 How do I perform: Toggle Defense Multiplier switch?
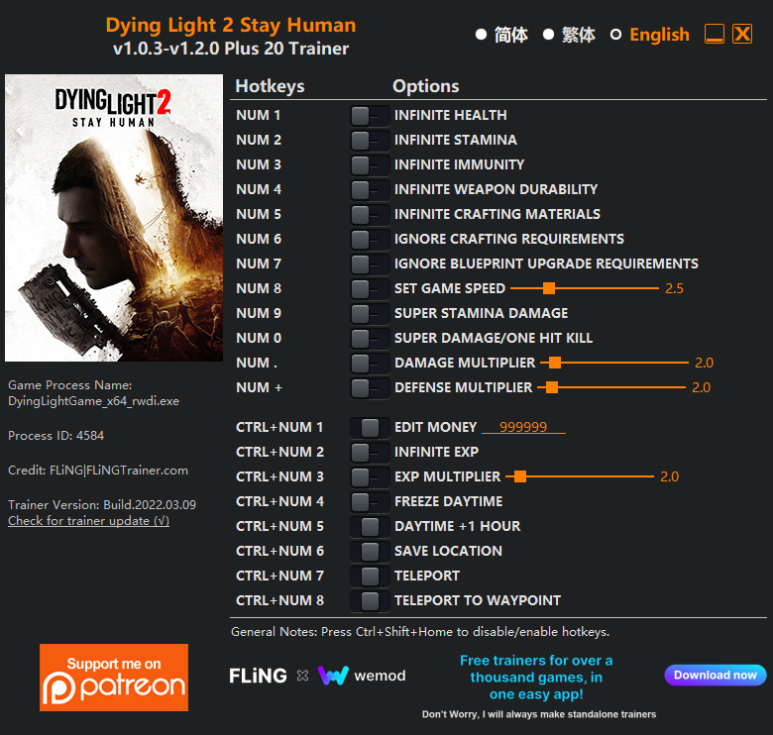[370, 388]
